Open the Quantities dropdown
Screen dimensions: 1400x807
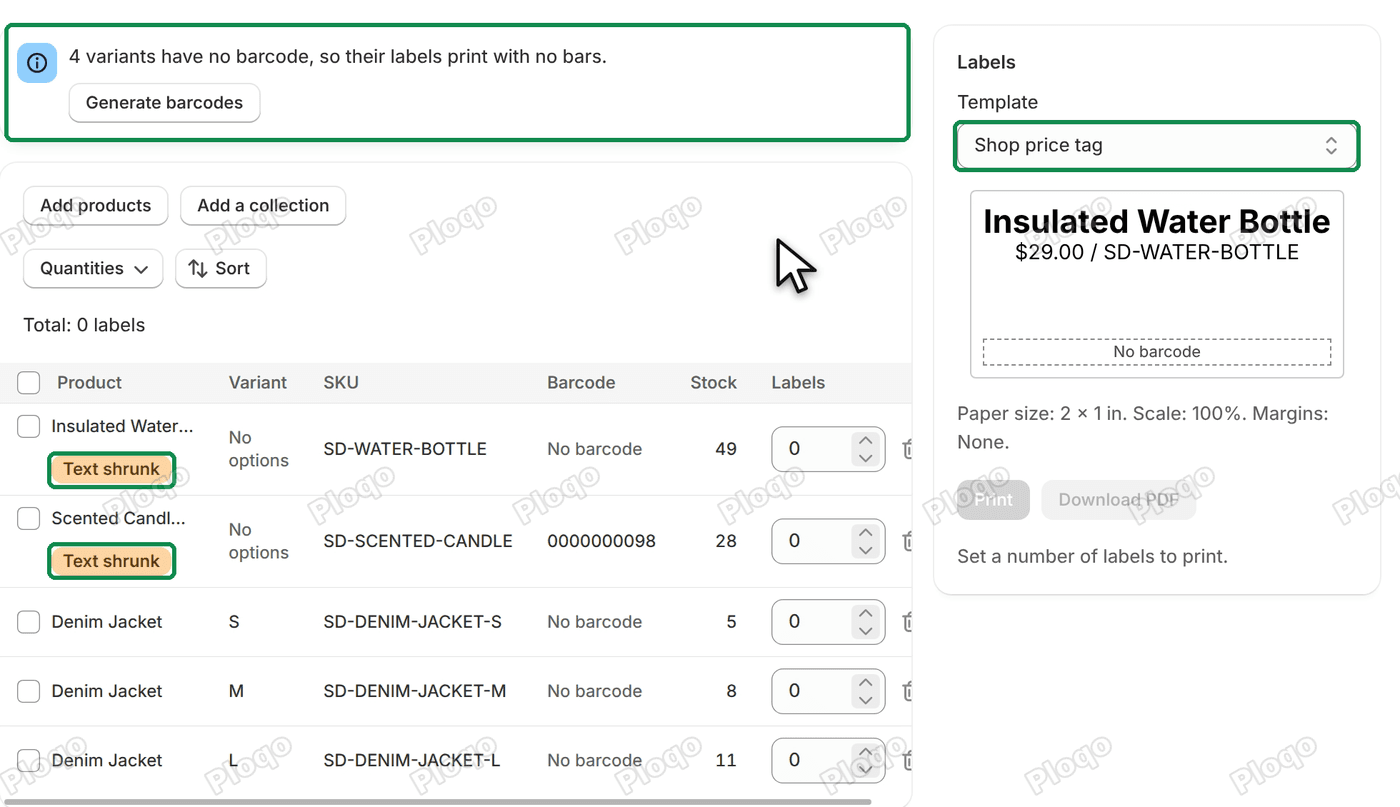point(93,268)
